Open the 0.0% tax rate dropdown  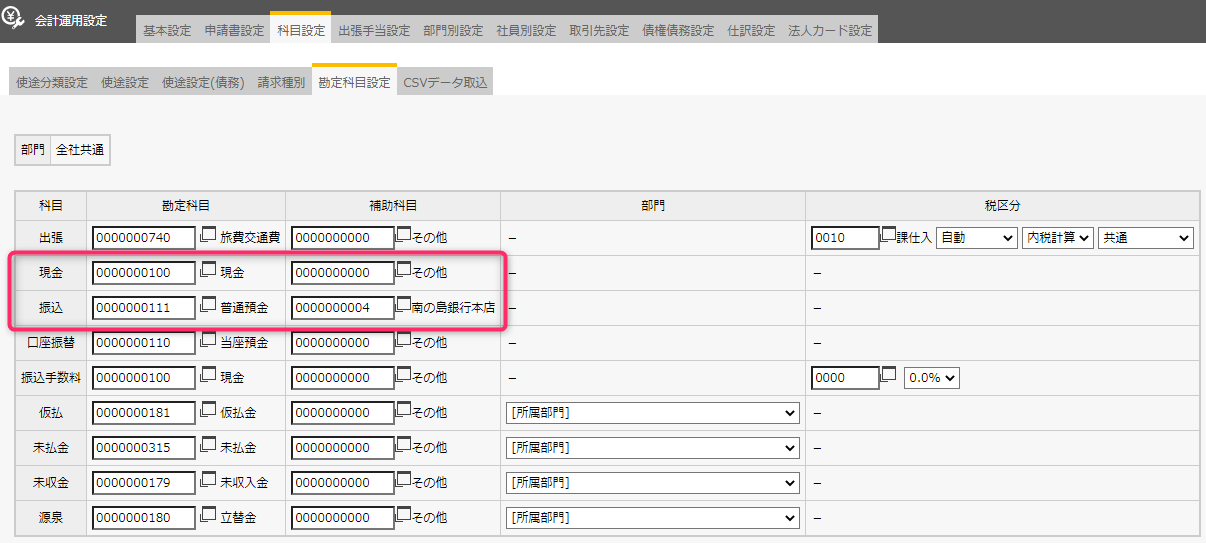(931, 378)
